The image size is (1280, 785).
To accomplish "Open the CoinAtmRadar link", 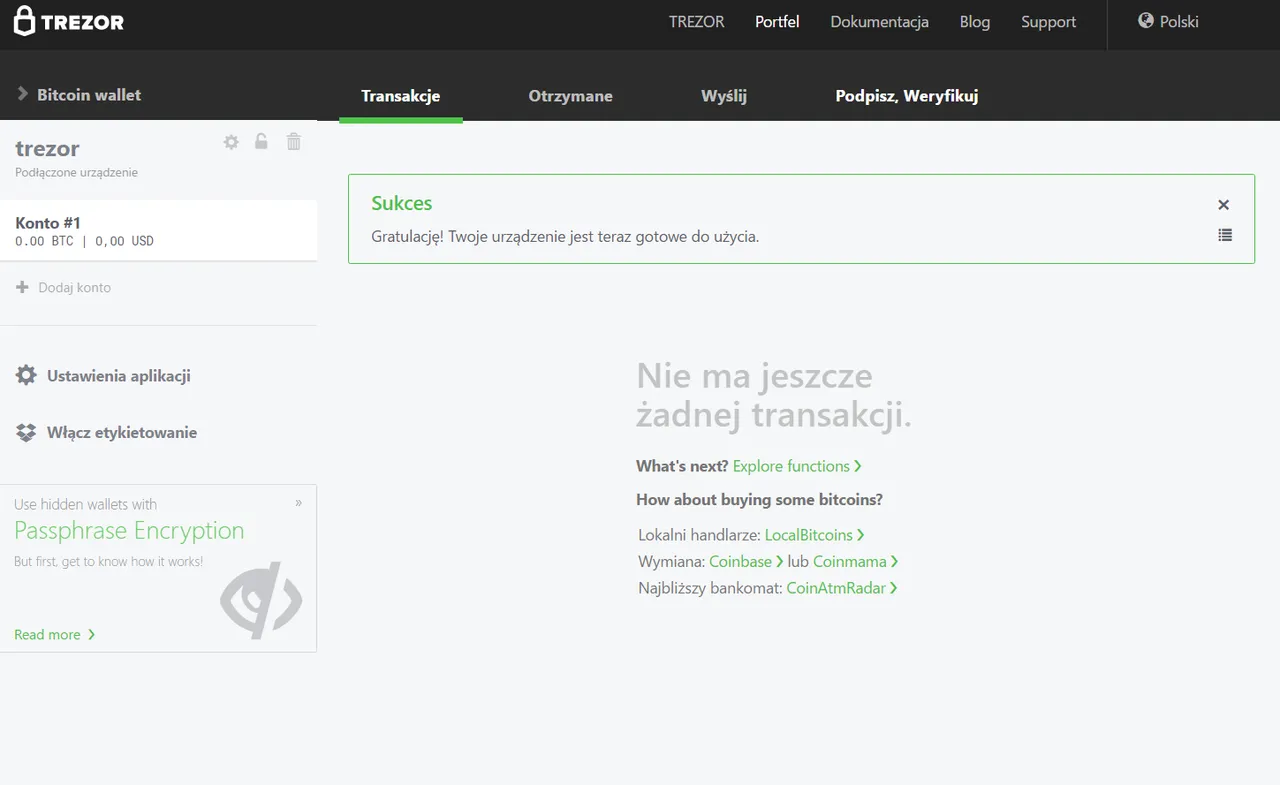I will [841, 588].
